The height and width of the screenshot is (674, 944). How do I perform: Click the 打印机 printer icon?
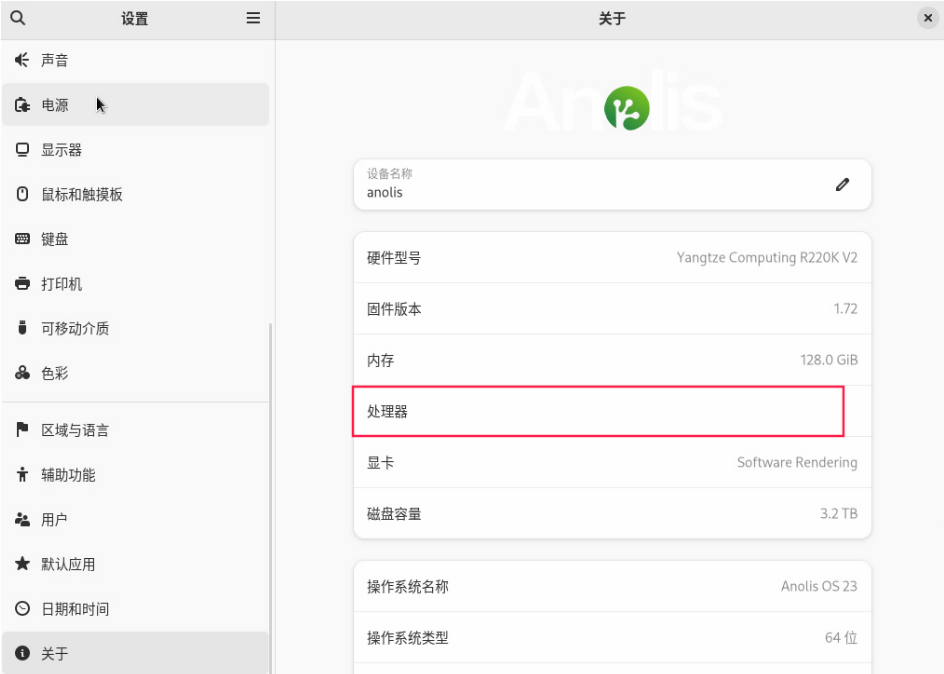22,284
